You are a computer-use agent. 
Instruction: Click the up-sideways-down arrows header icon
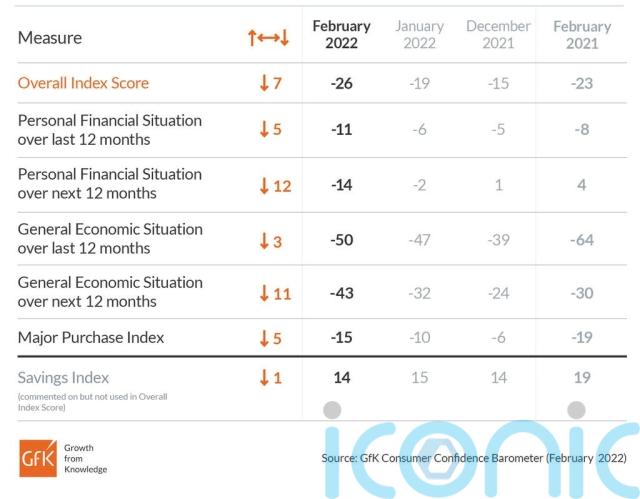pos(269,38)
